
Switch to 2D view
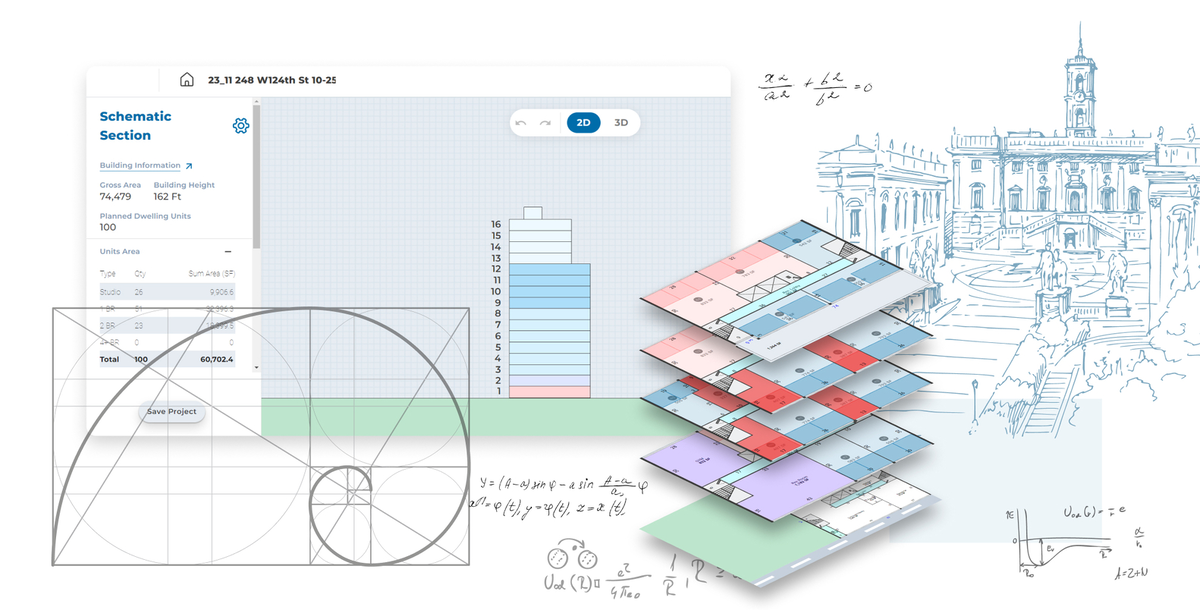point(584,123)
